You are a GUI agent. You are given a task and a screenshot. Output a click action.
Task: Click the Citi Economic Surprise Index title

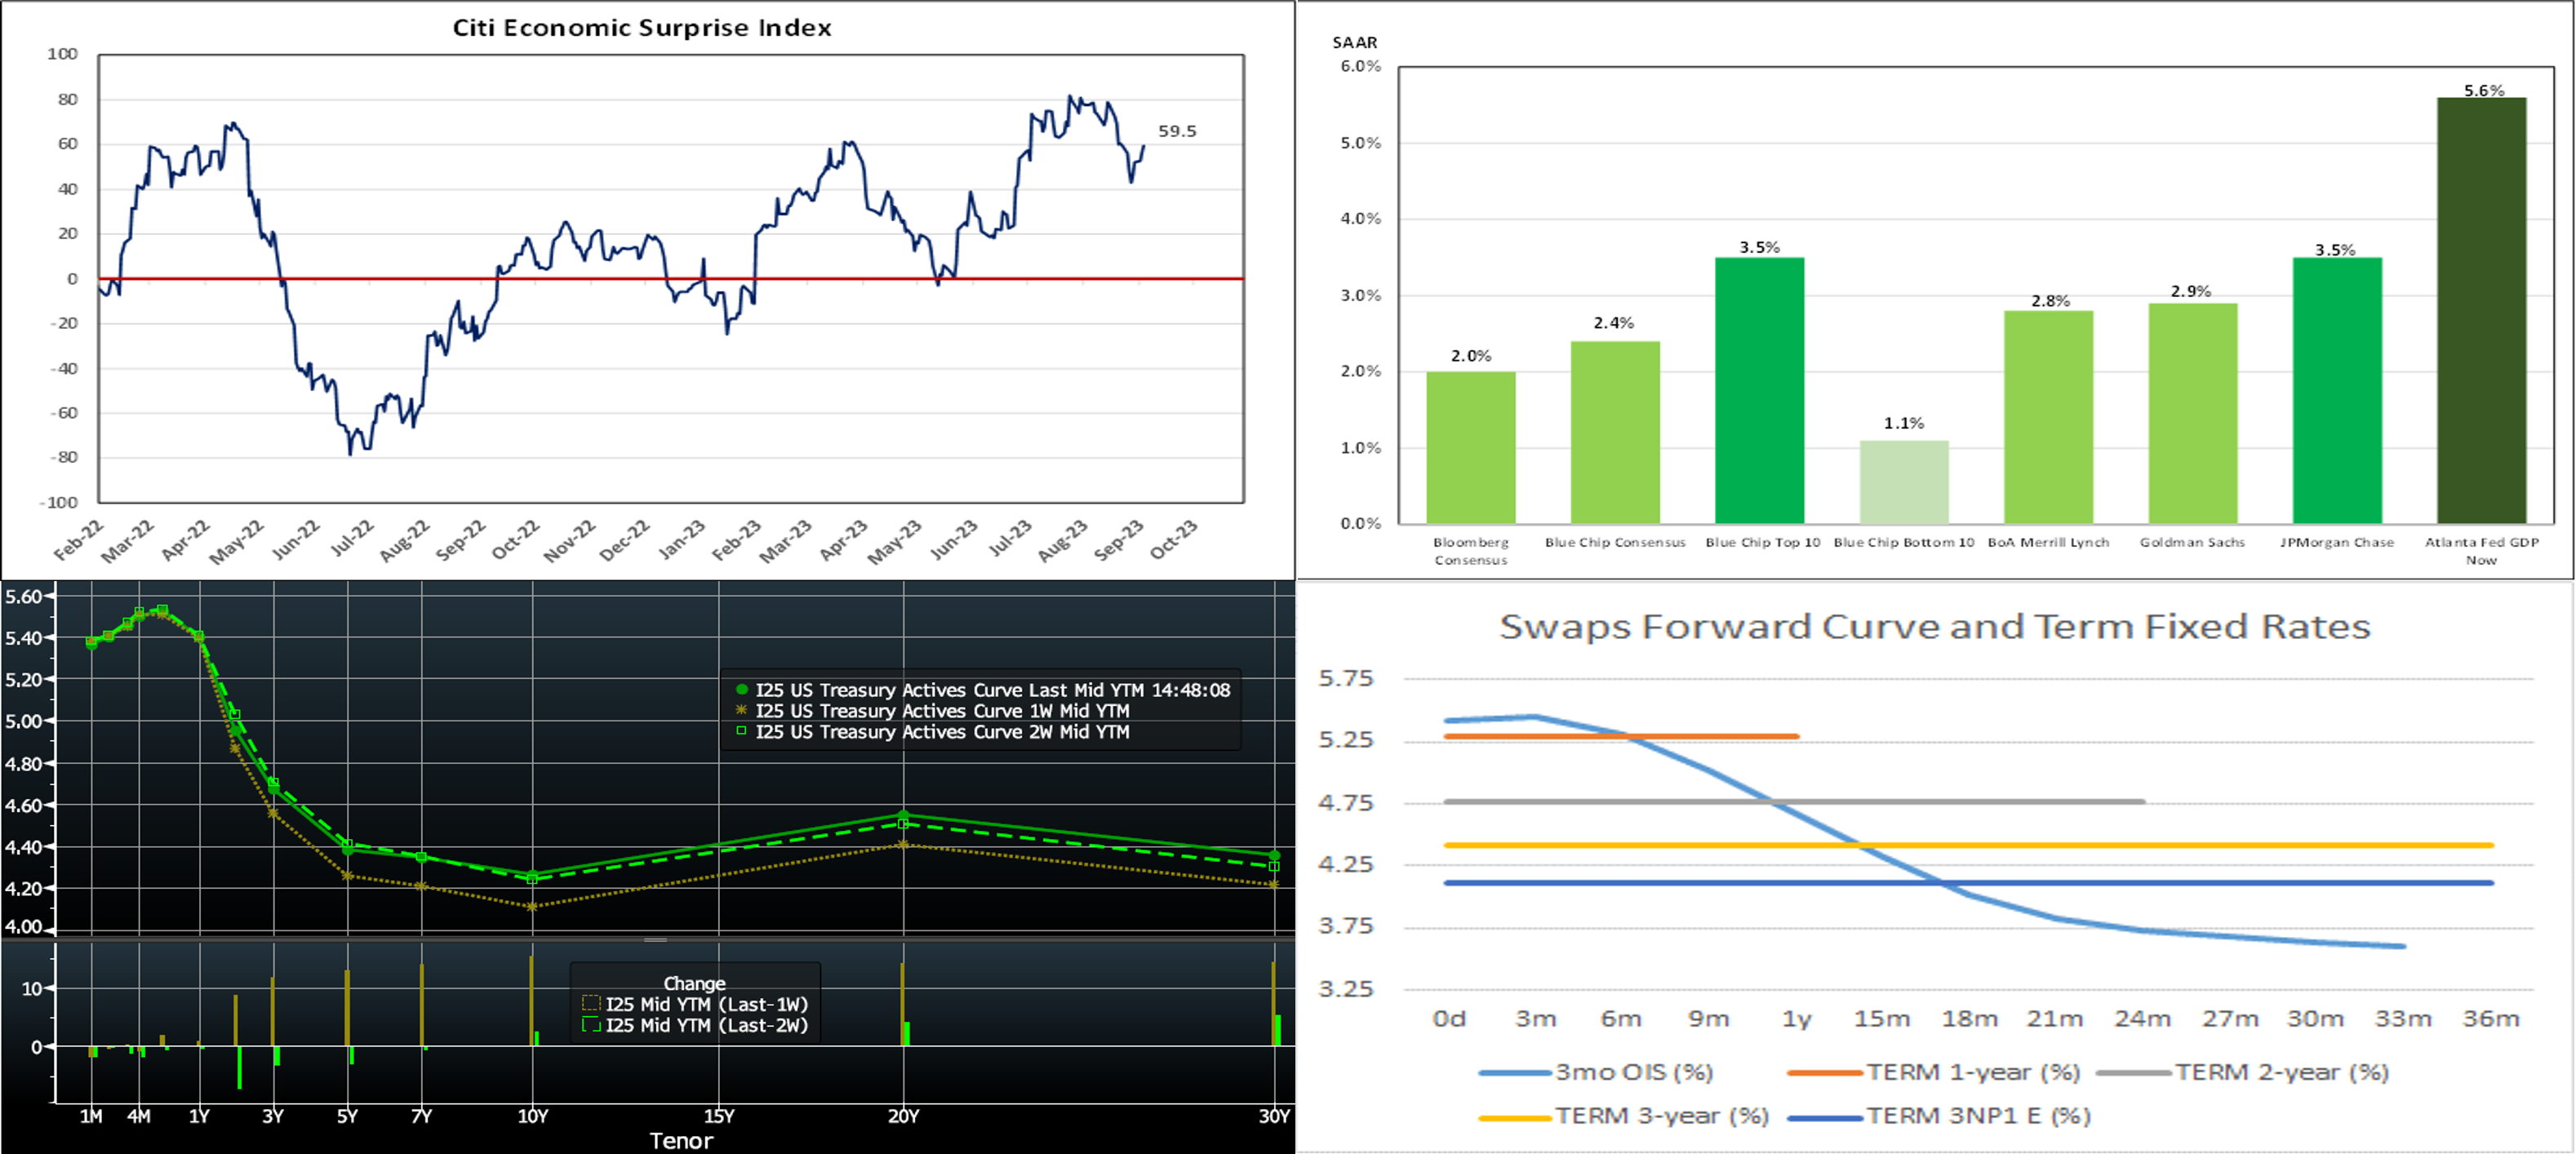[642, 28]
